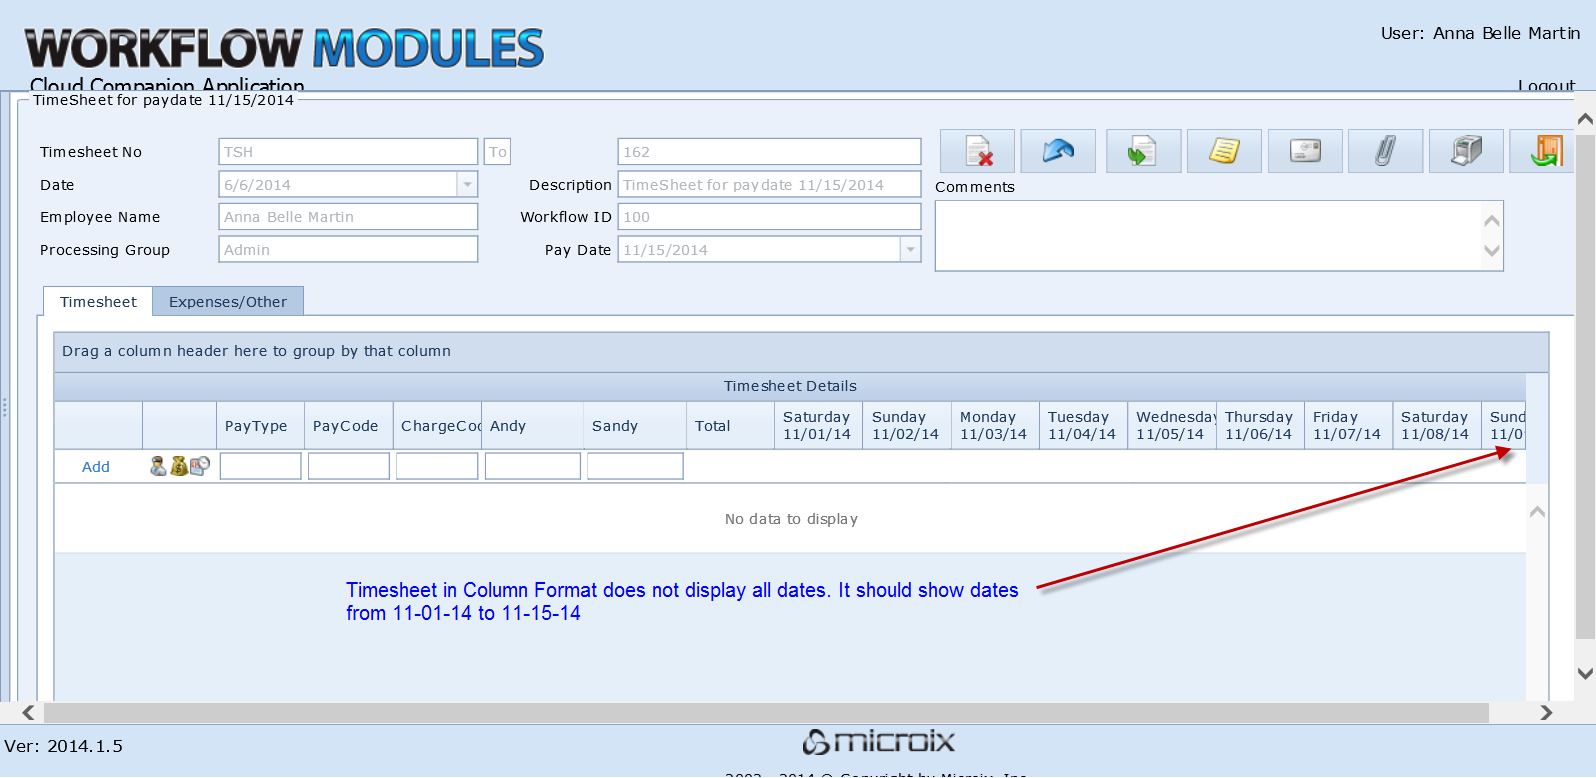Open the yellow sticky note icon
The height and width of the screenshot is (778, 1596).
1224,151
